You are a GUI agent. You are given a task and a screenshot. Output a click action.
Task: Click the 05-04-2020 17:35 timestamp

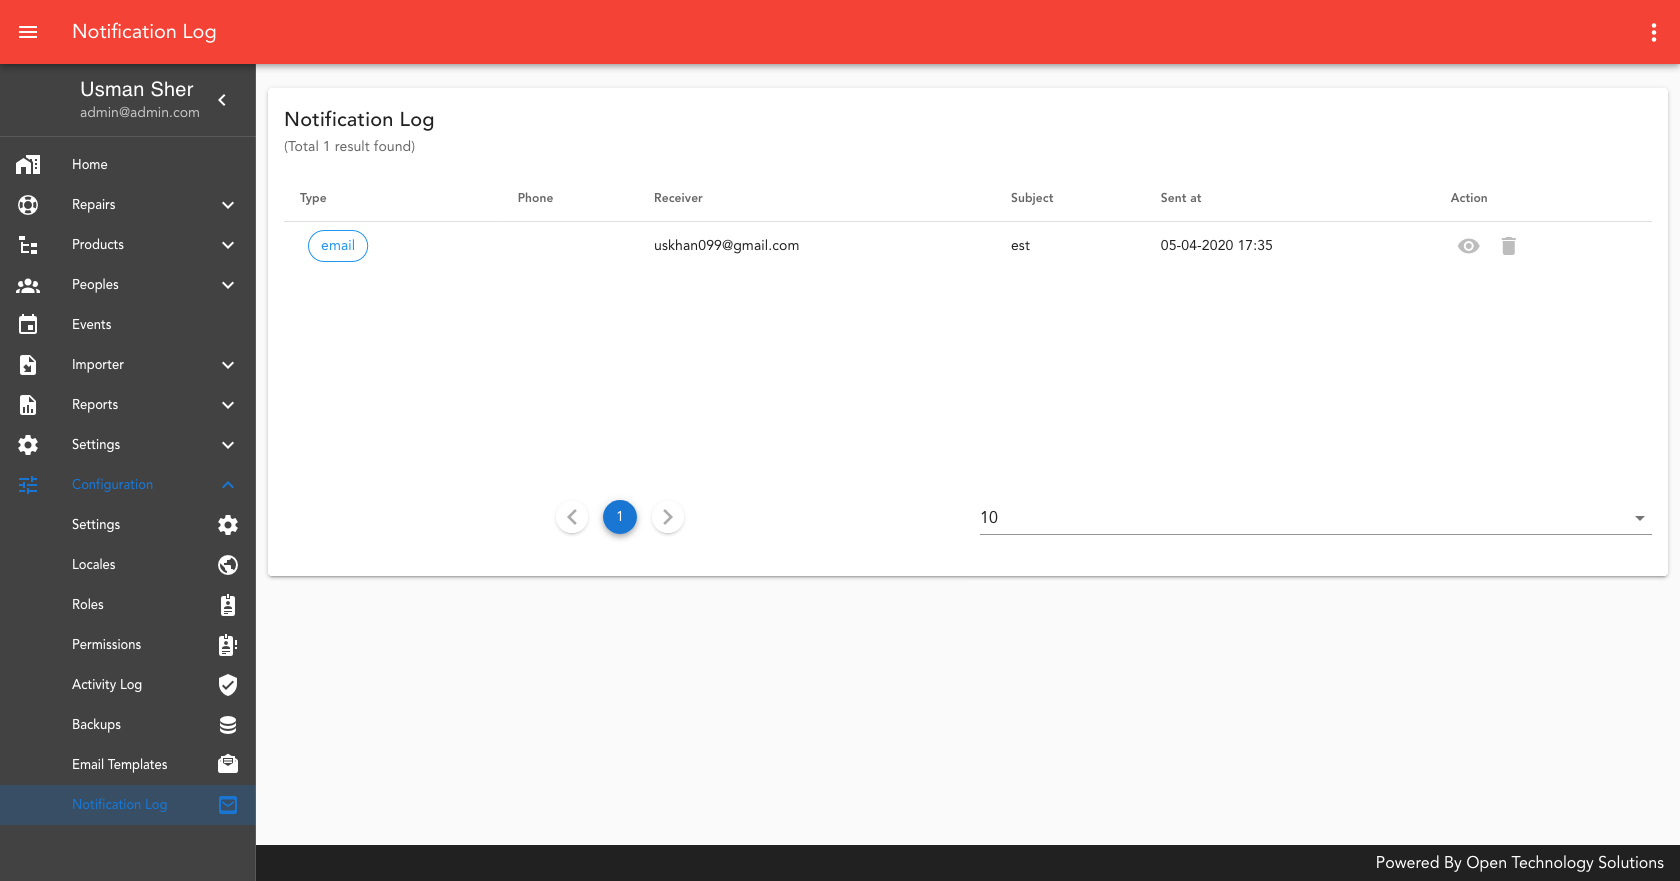pos(1216,246)
